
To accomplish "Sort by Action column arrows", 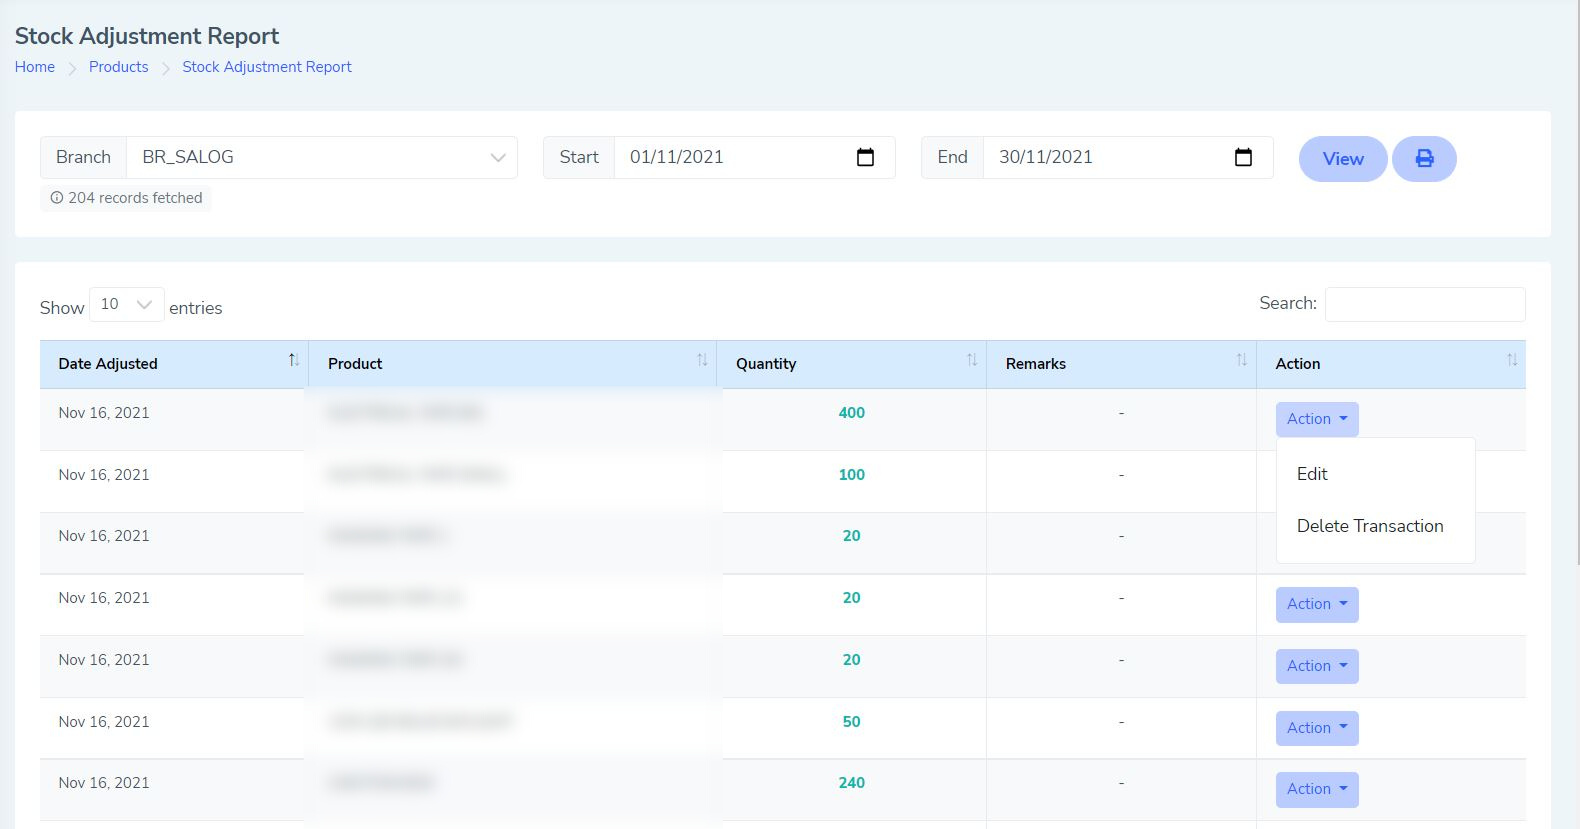I will [1512, 360].
